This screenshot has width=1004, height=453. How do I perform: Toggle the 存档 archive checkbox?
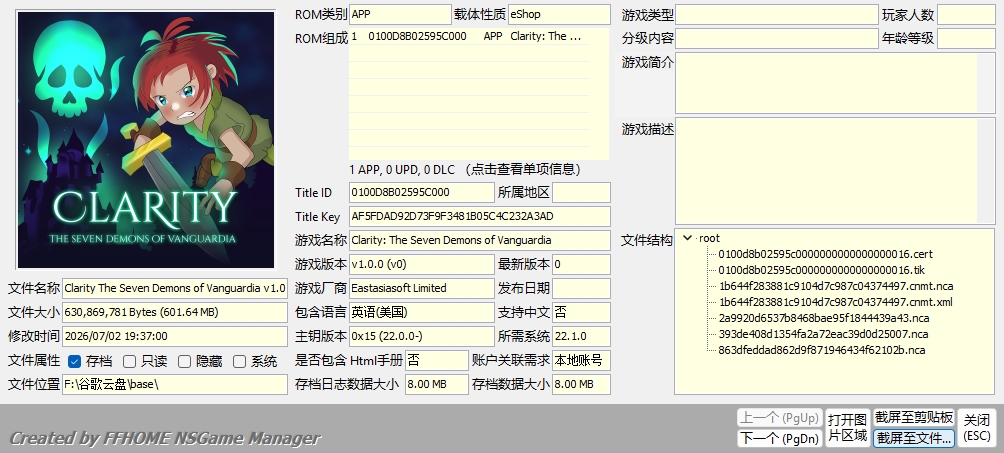pos(74,361)
